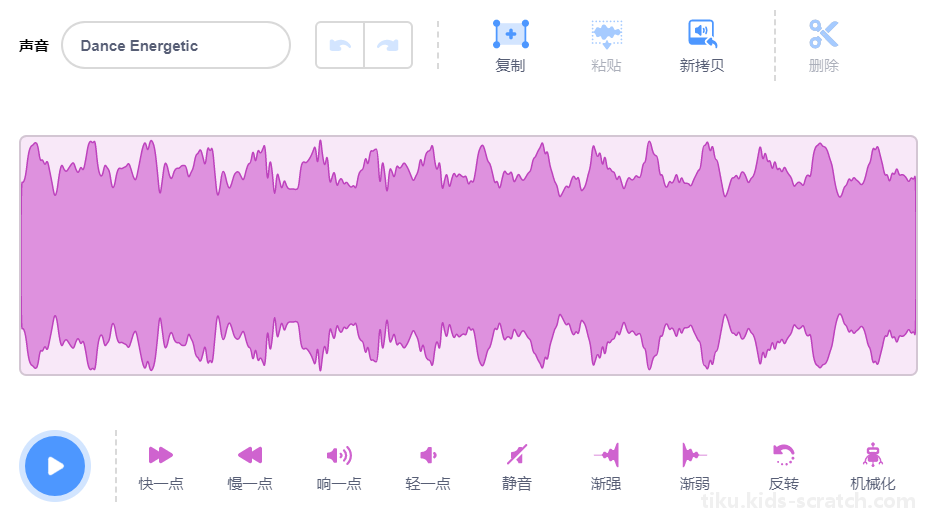This screenshot has height=516, width=941.
Task: Click the sound name field Dance Energetic
Action: click(176, 45)
